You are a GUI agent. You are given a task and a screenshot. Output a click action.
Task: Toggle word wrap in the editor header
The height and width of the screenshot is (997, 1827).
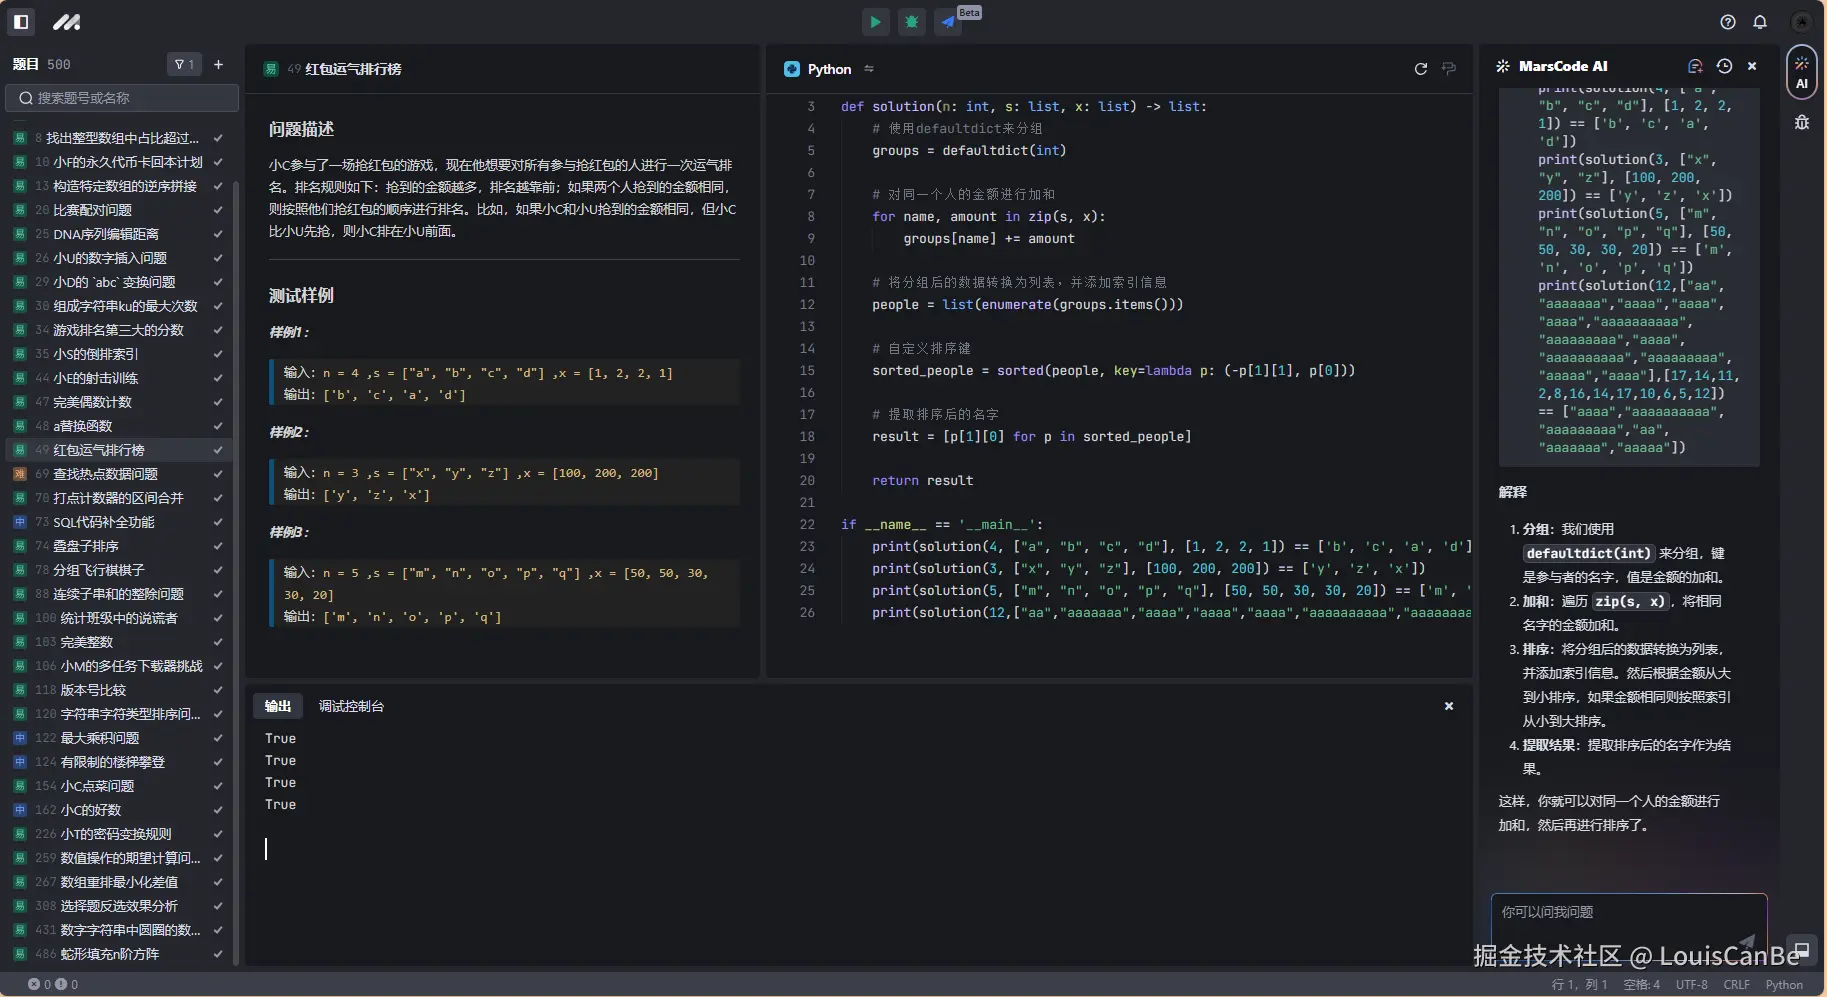click(x=1449, y=69)
